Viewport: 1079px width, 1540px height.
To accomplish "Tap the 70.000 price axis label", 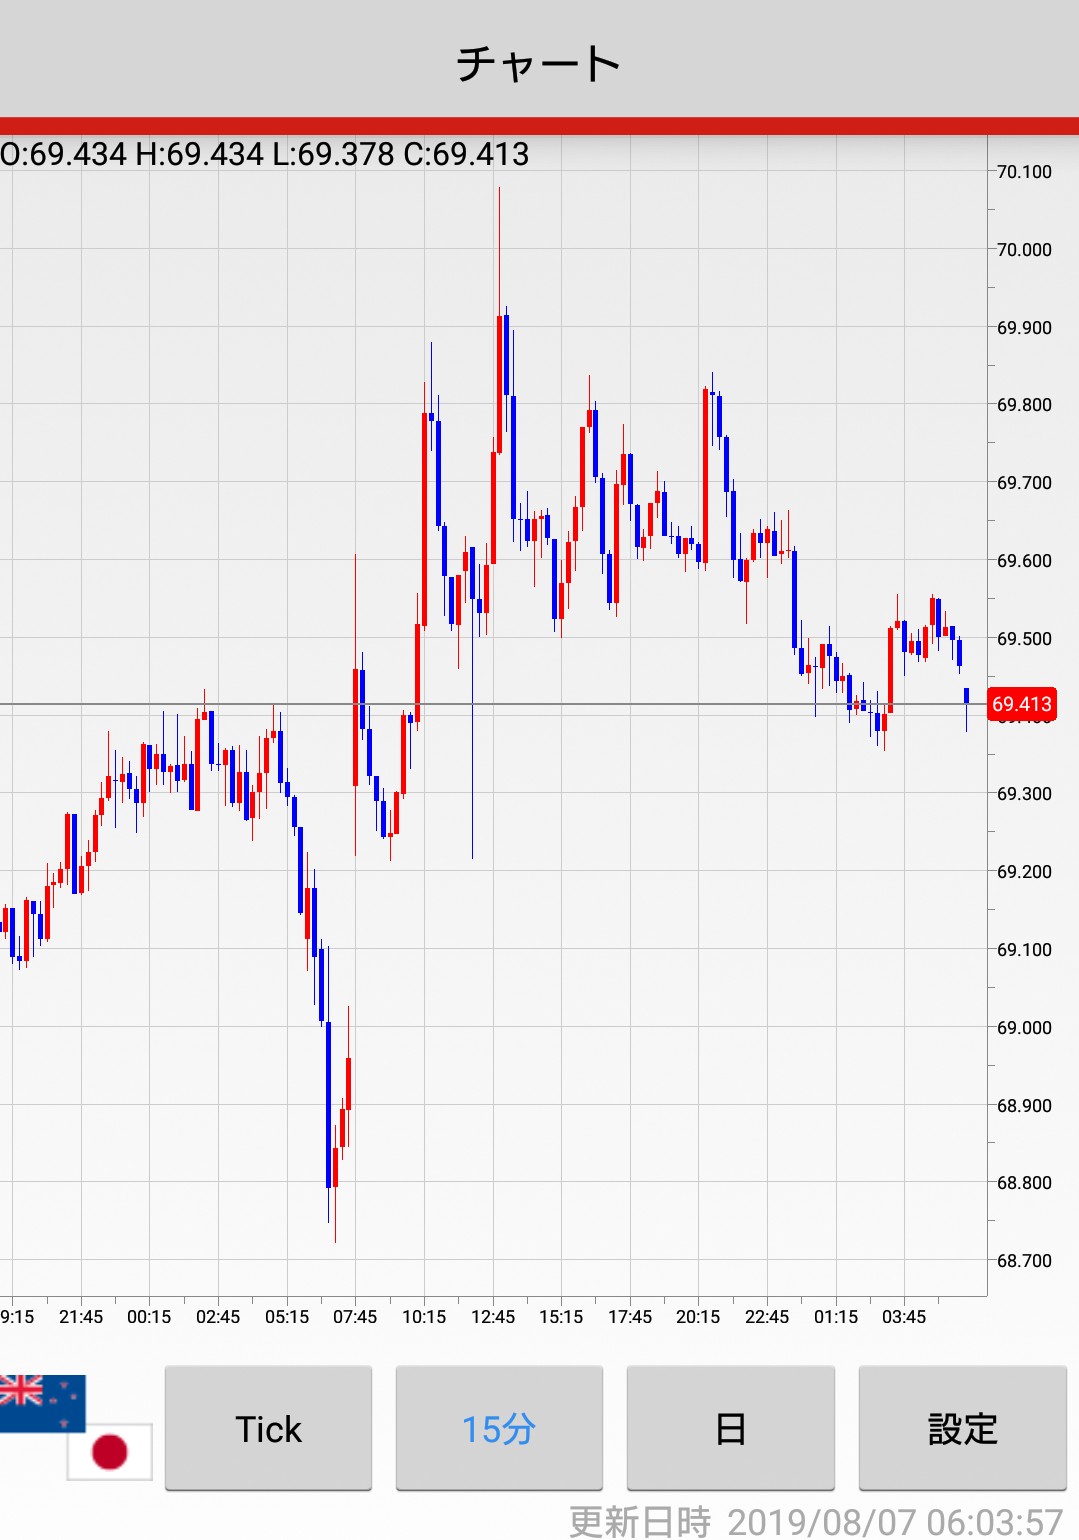I will (1024, 250).
